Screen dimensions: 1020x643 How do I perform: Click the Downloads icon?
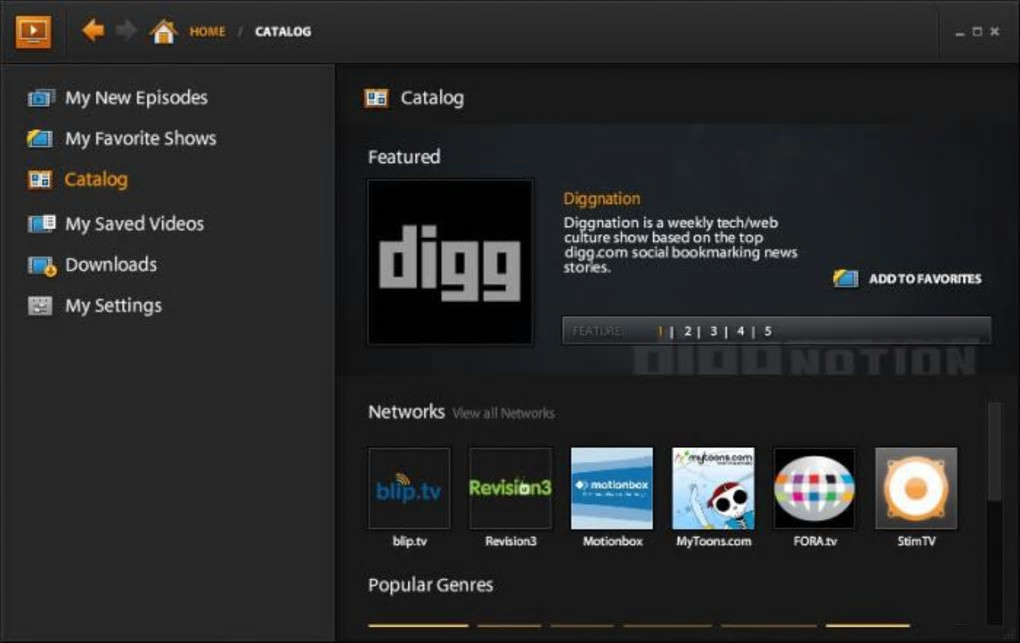(42, 266)
